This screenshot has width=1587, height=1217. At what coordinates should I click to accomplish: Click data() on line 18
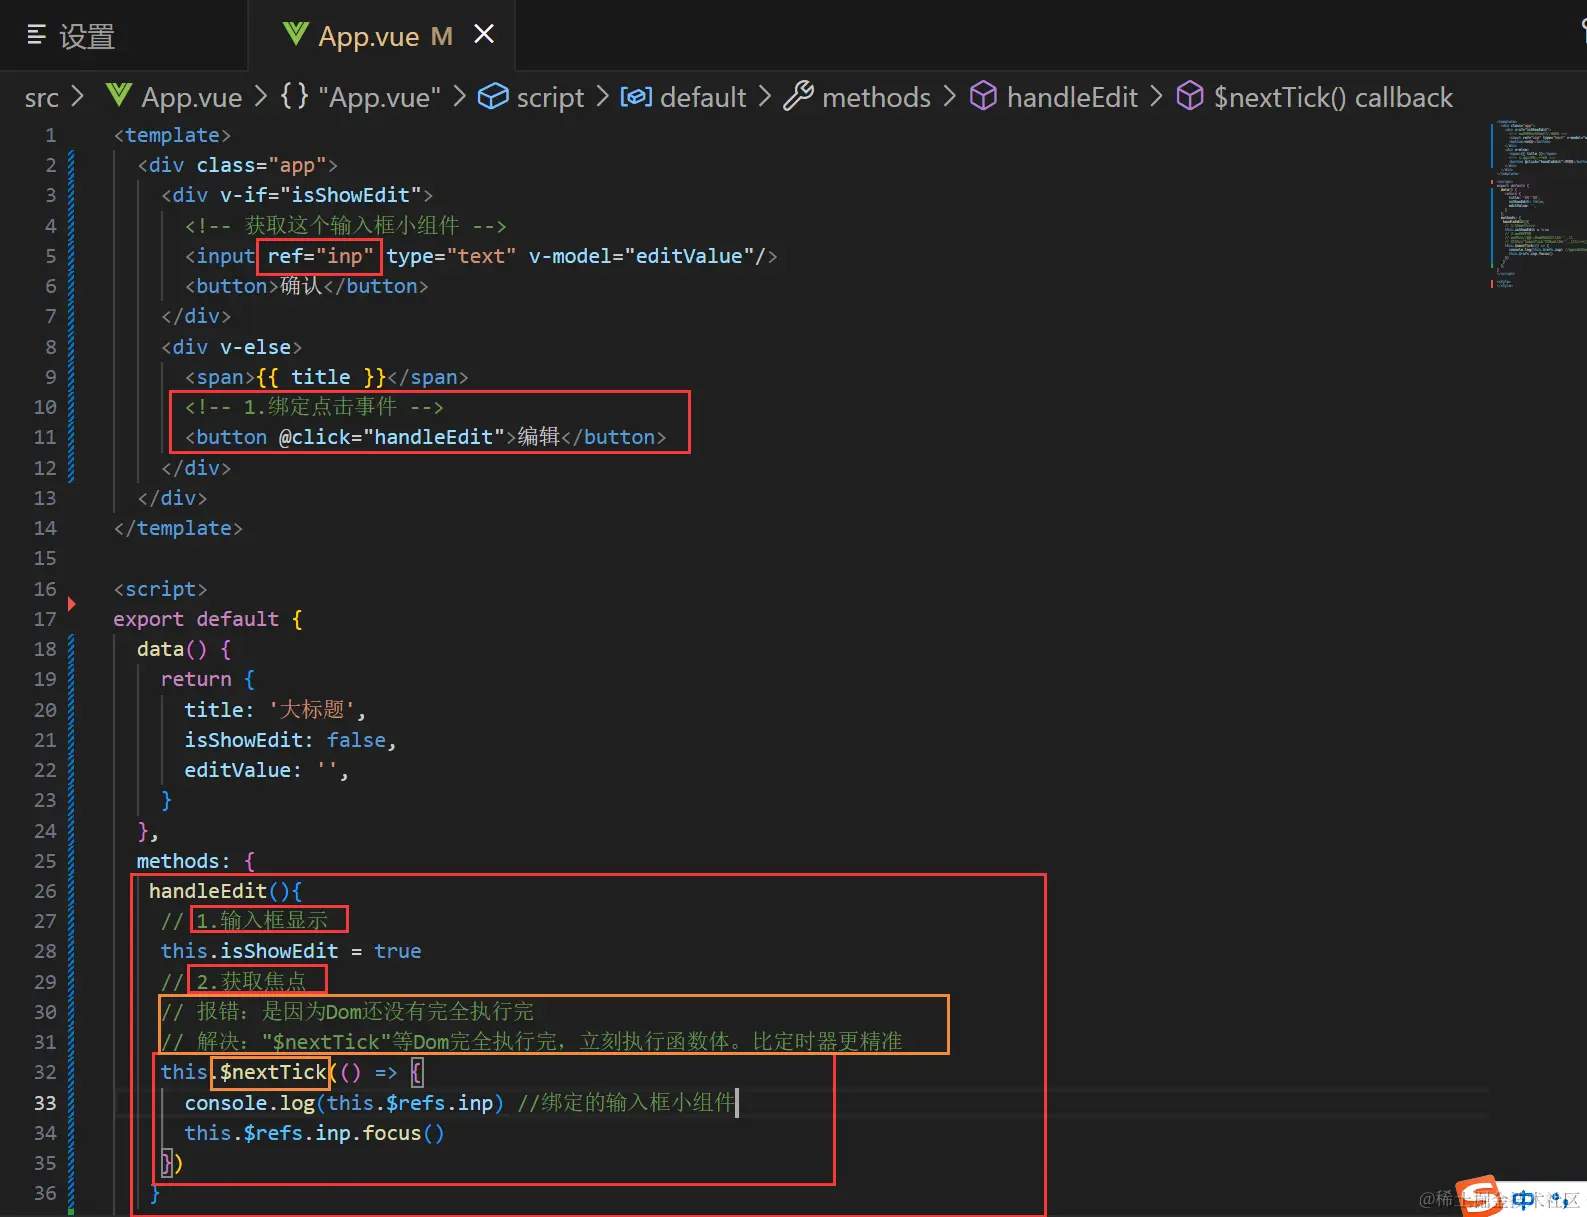[172, 649]
